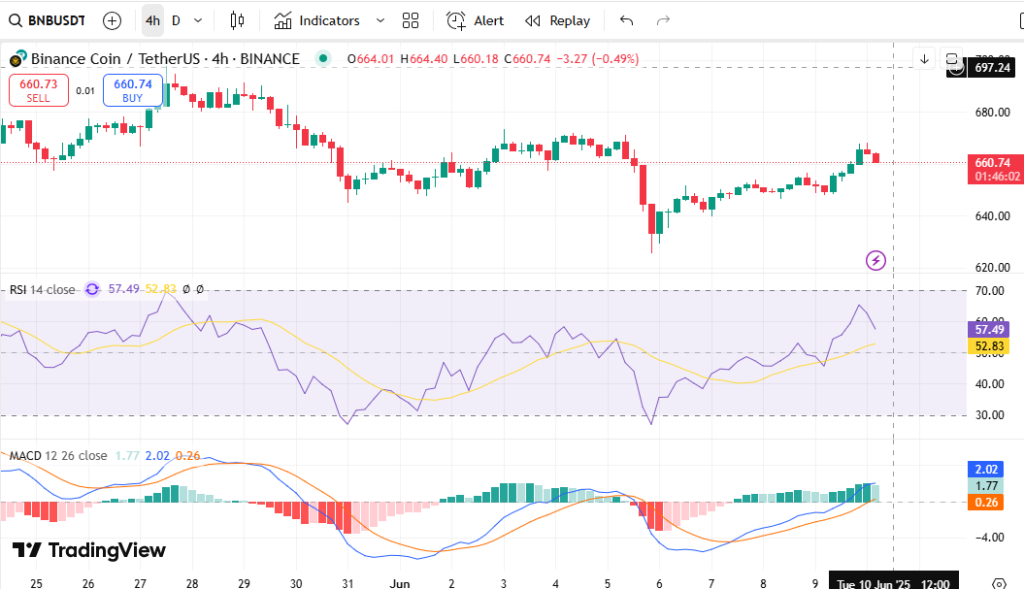Click the yellow RSI value 52.83 in legend
1024x589 pixels.
tap(161, 289)
